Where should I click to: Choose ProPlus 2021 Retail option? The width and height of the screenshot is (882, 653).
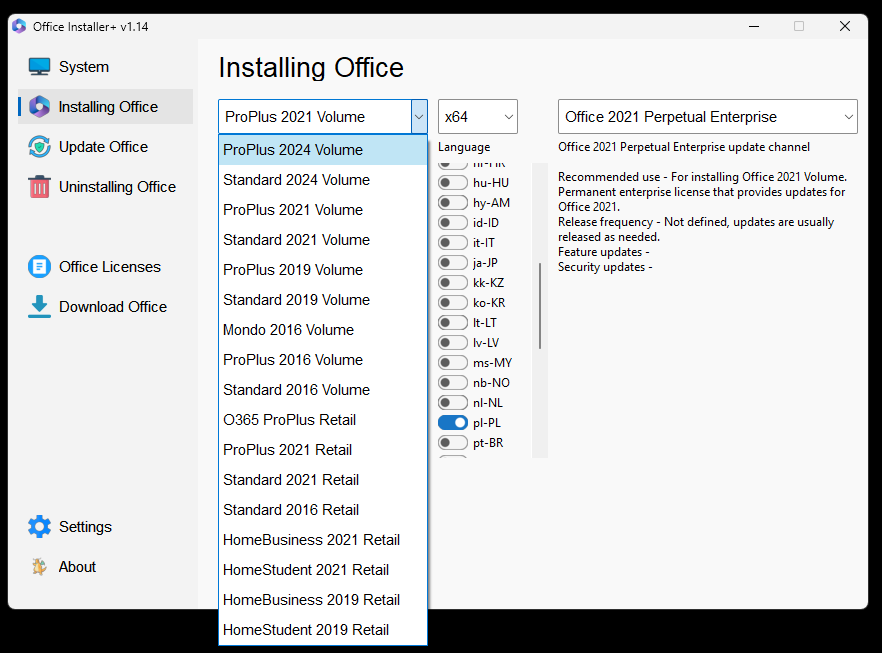coord(323,450)
